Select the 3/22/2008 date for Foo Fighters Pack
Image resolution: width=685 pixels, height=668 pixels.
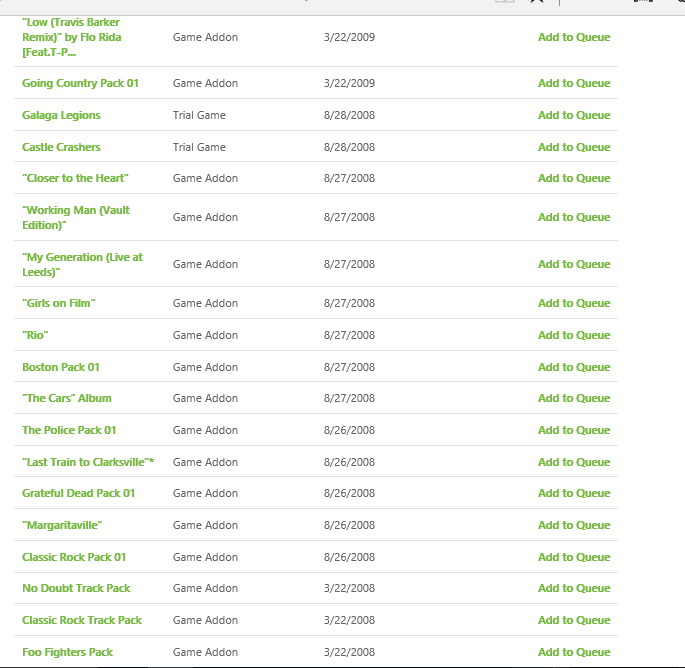click(349, 652)
